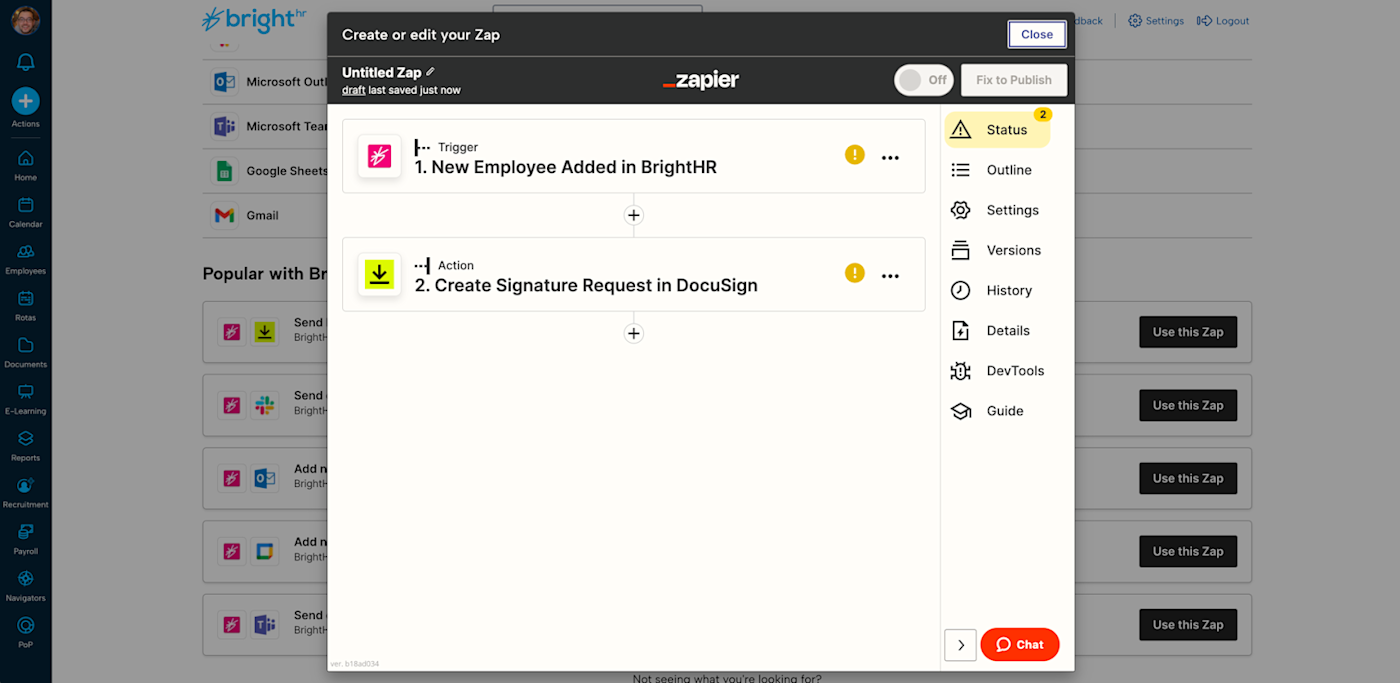
Task: Use the Outlook add Zap template
Action: pyautogui.click(x=1188, y=478)
